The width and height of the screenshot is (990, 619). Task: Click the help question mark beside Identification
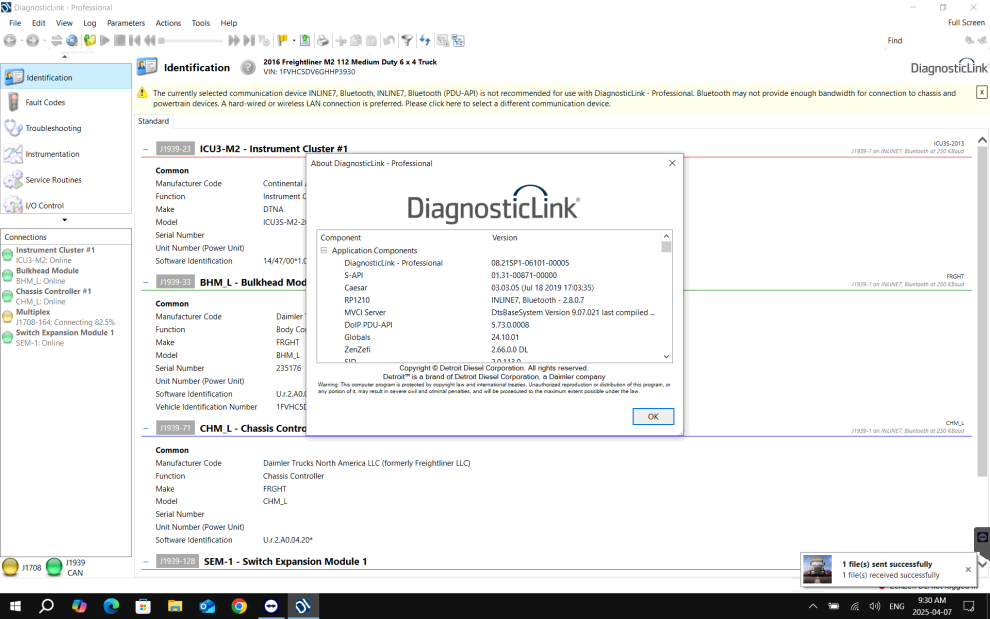(248, 68)
